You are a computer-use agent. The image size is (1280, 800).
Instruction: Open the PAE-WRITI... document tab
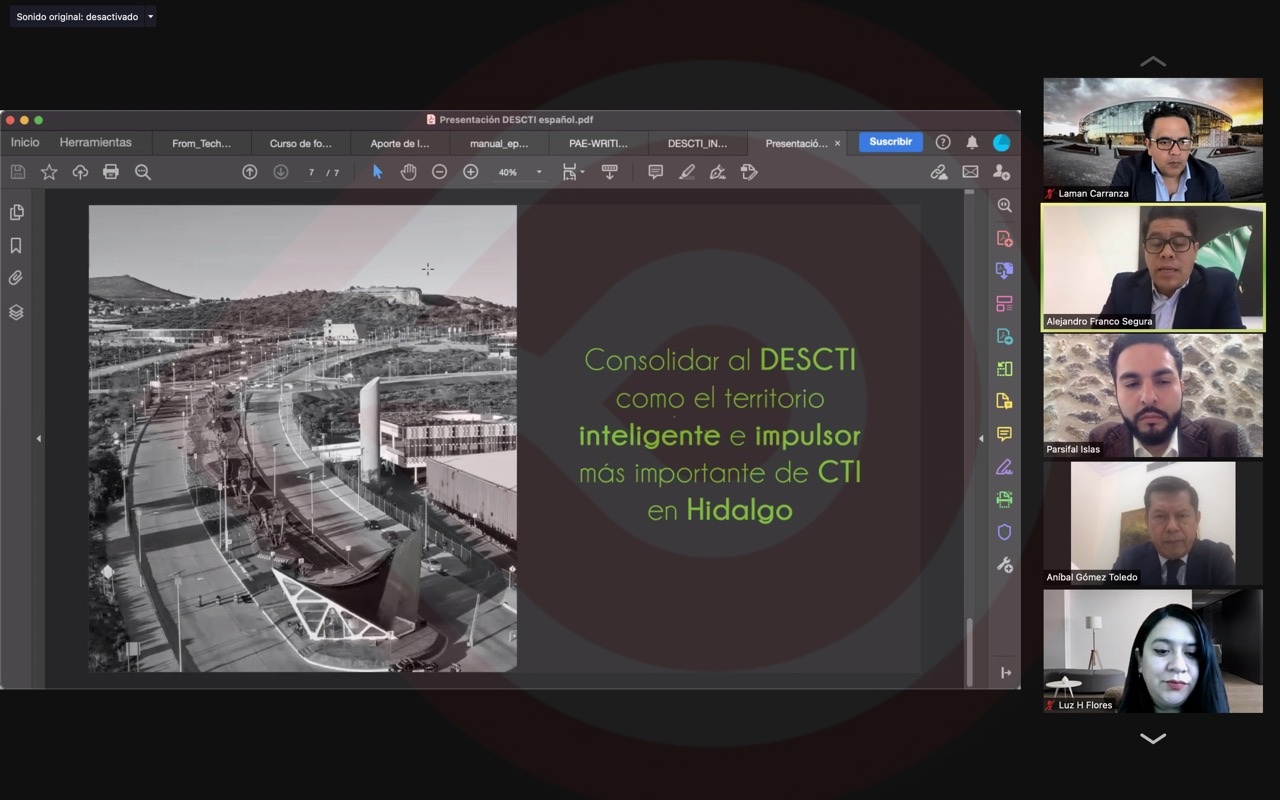(598, 144)
